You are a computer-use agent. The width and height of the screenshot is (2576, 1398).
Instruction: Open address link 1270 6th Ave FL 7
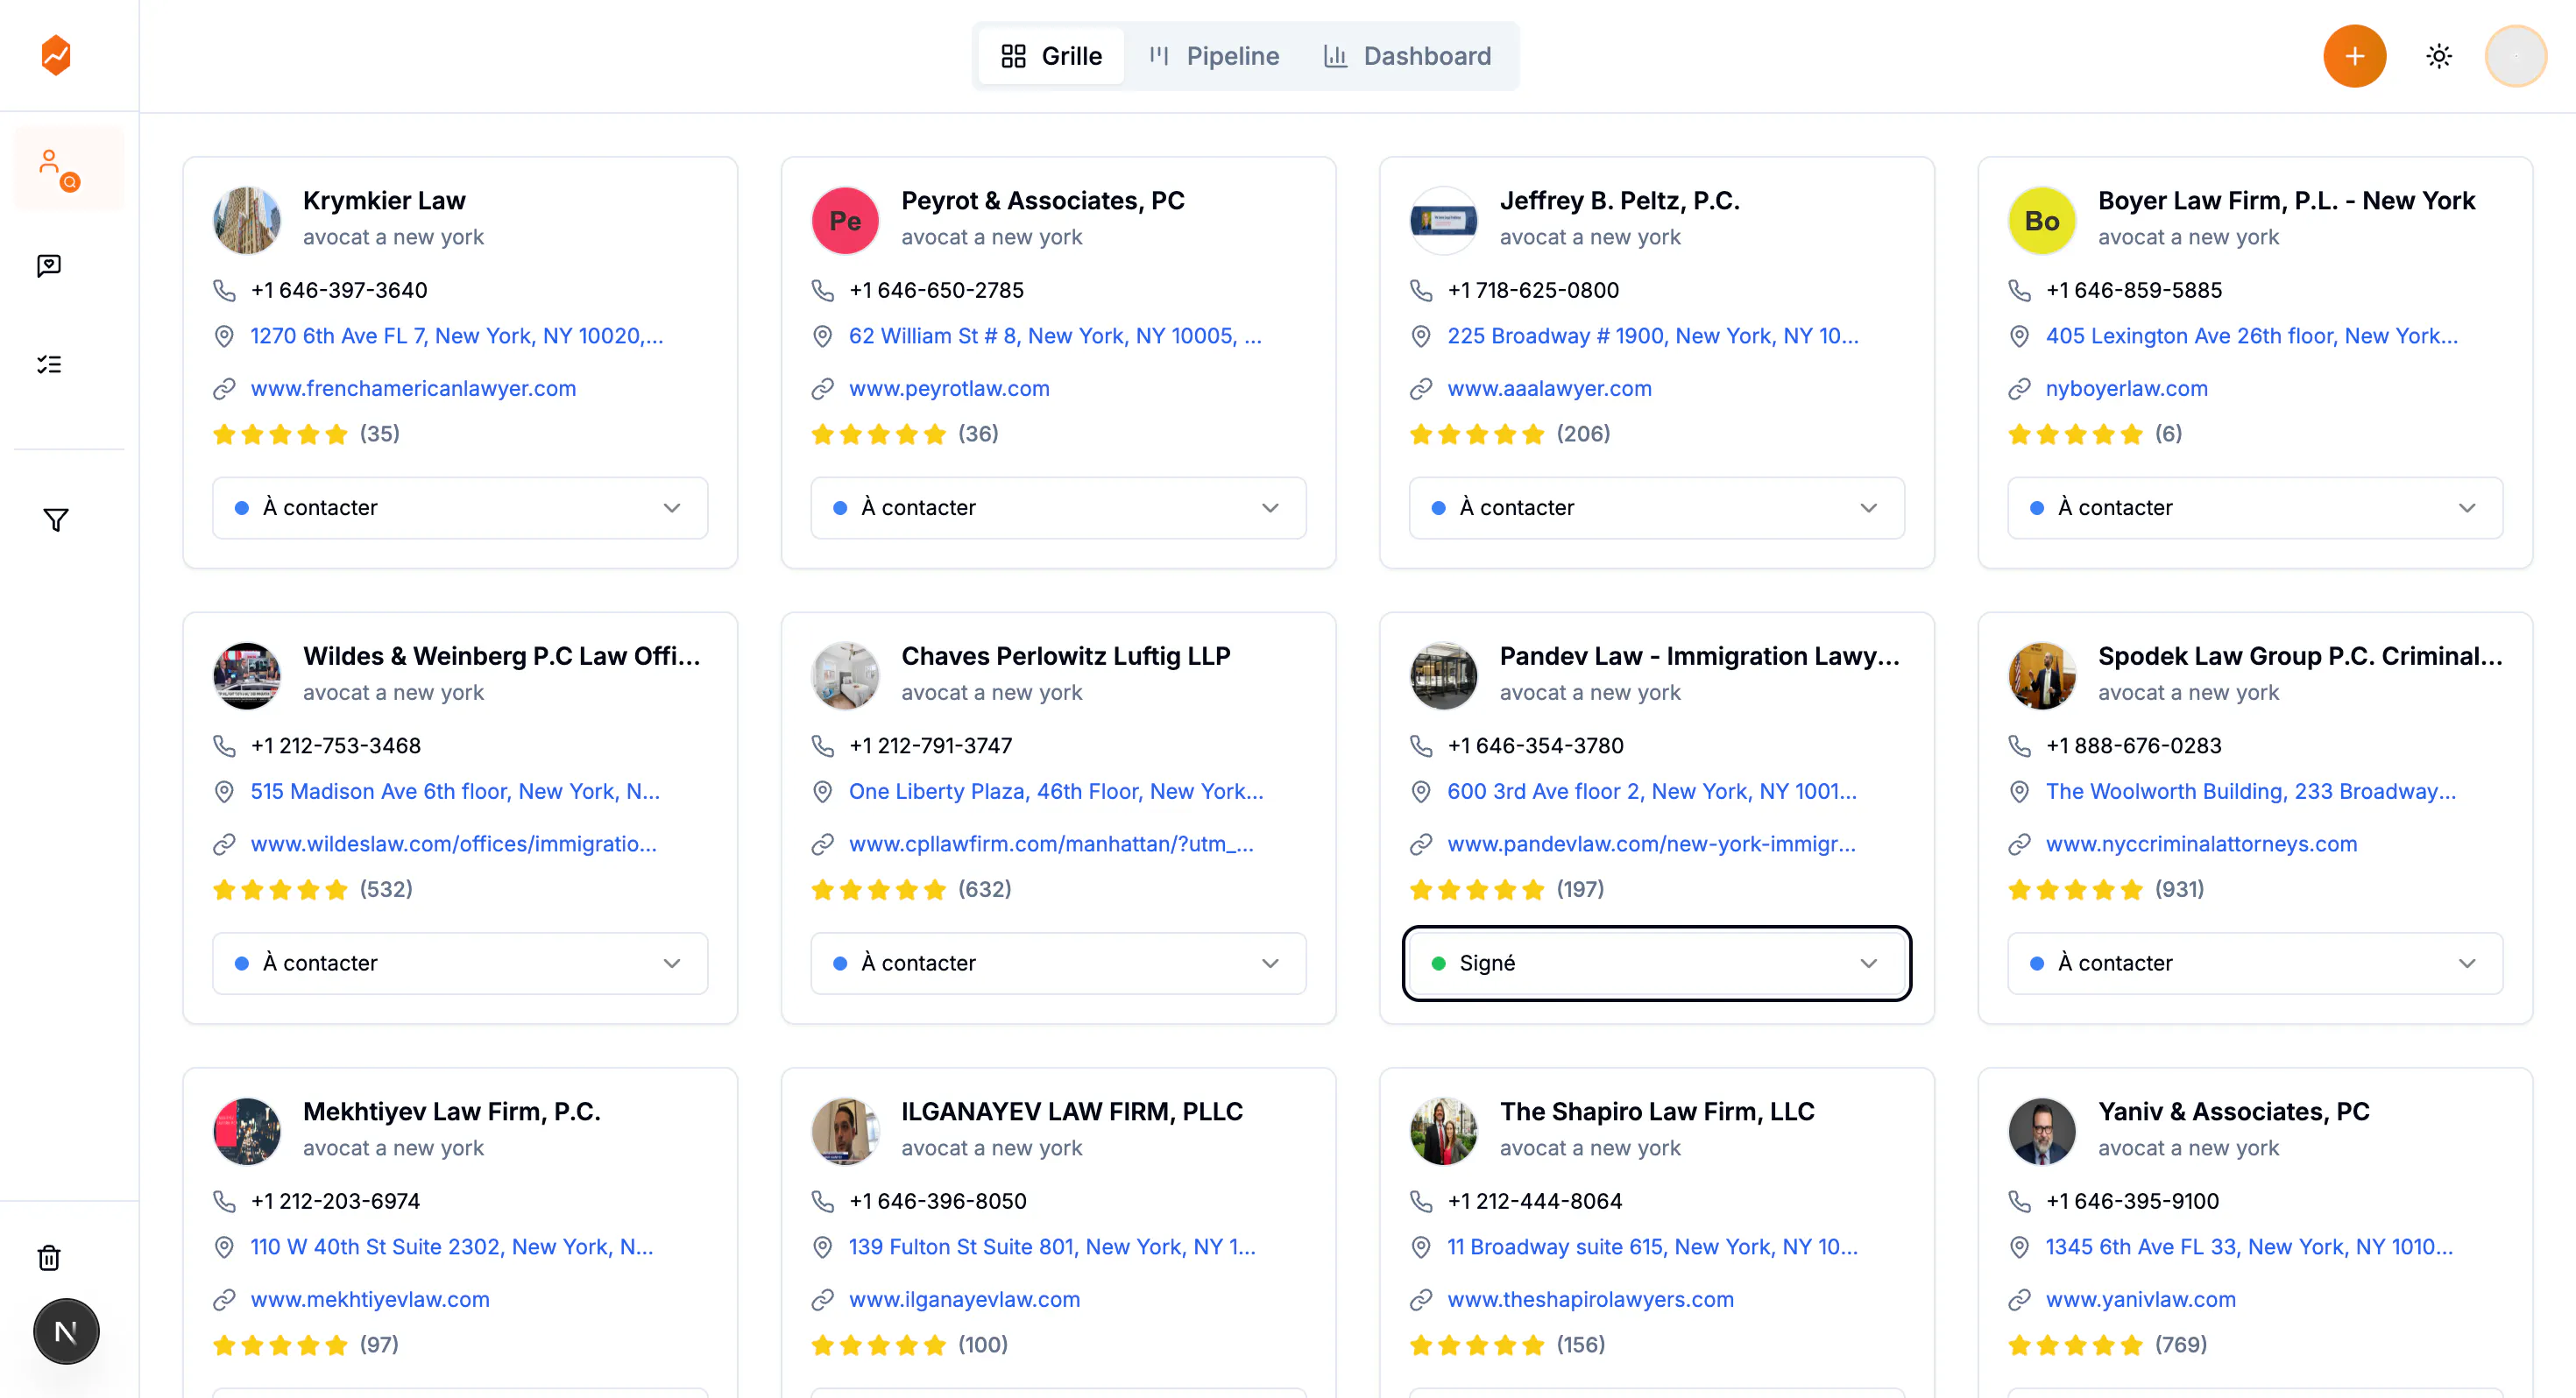[x=456, y=336]
